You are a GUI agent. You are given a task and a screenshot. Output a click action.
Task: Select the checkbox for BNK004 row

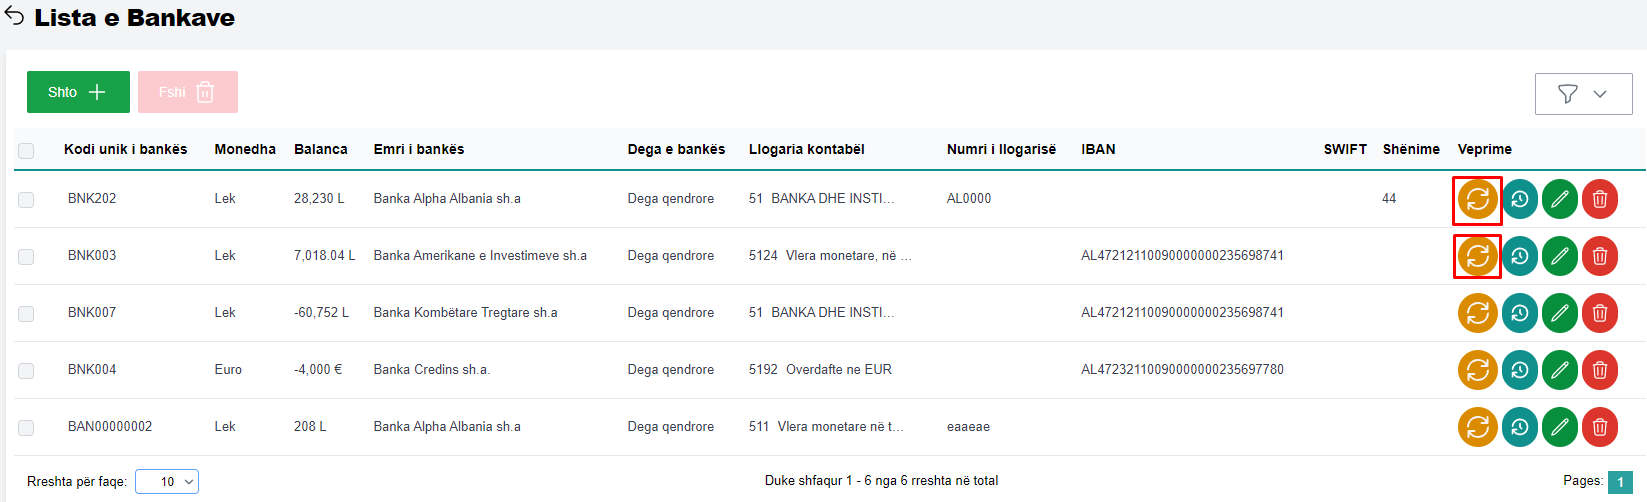pos(26,371)
